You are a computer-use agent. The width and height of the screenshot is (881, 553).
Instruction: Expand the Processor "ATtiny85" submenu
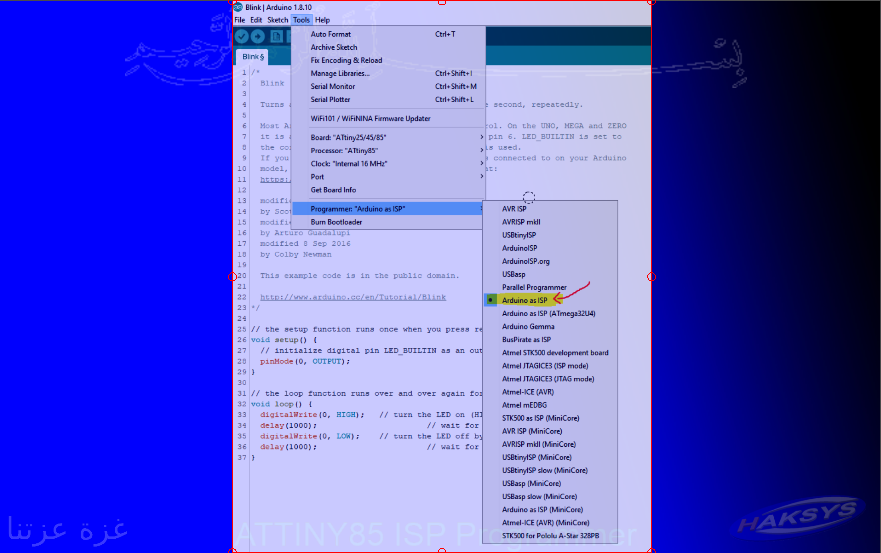[388, 151]
